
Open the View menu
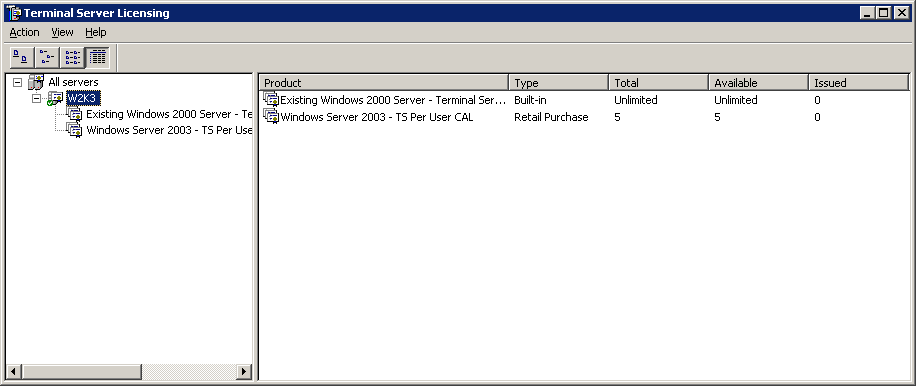pyautogui.click(x=63, y=32)
